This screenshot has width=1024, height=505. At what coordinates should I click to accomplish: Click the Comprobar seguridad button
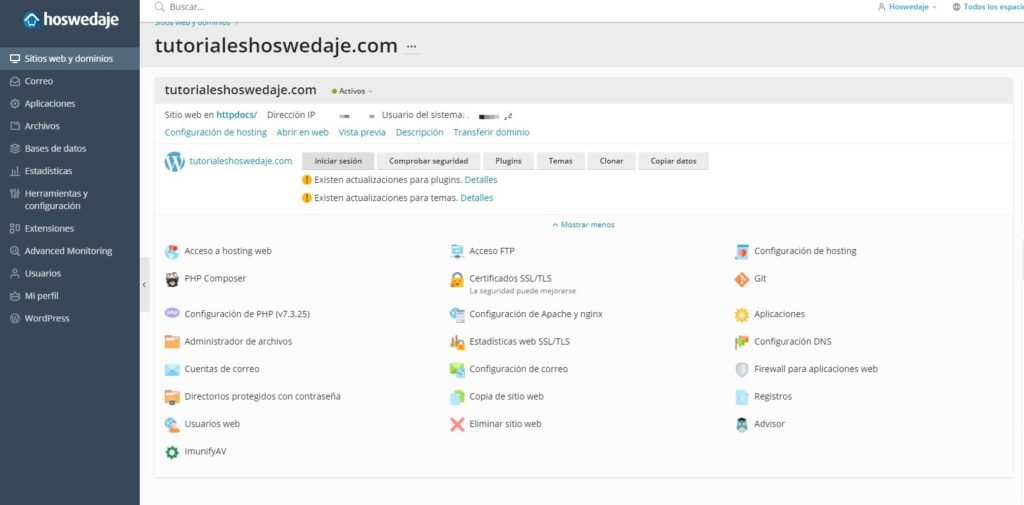428,161
